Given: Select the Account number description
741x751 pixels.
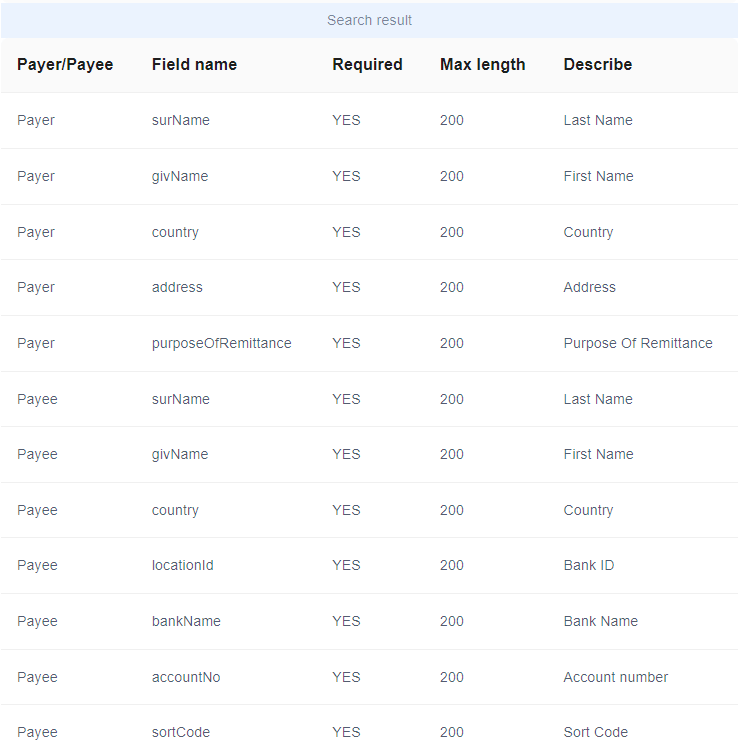Looking at the screenshot, I should pos(616,678).
